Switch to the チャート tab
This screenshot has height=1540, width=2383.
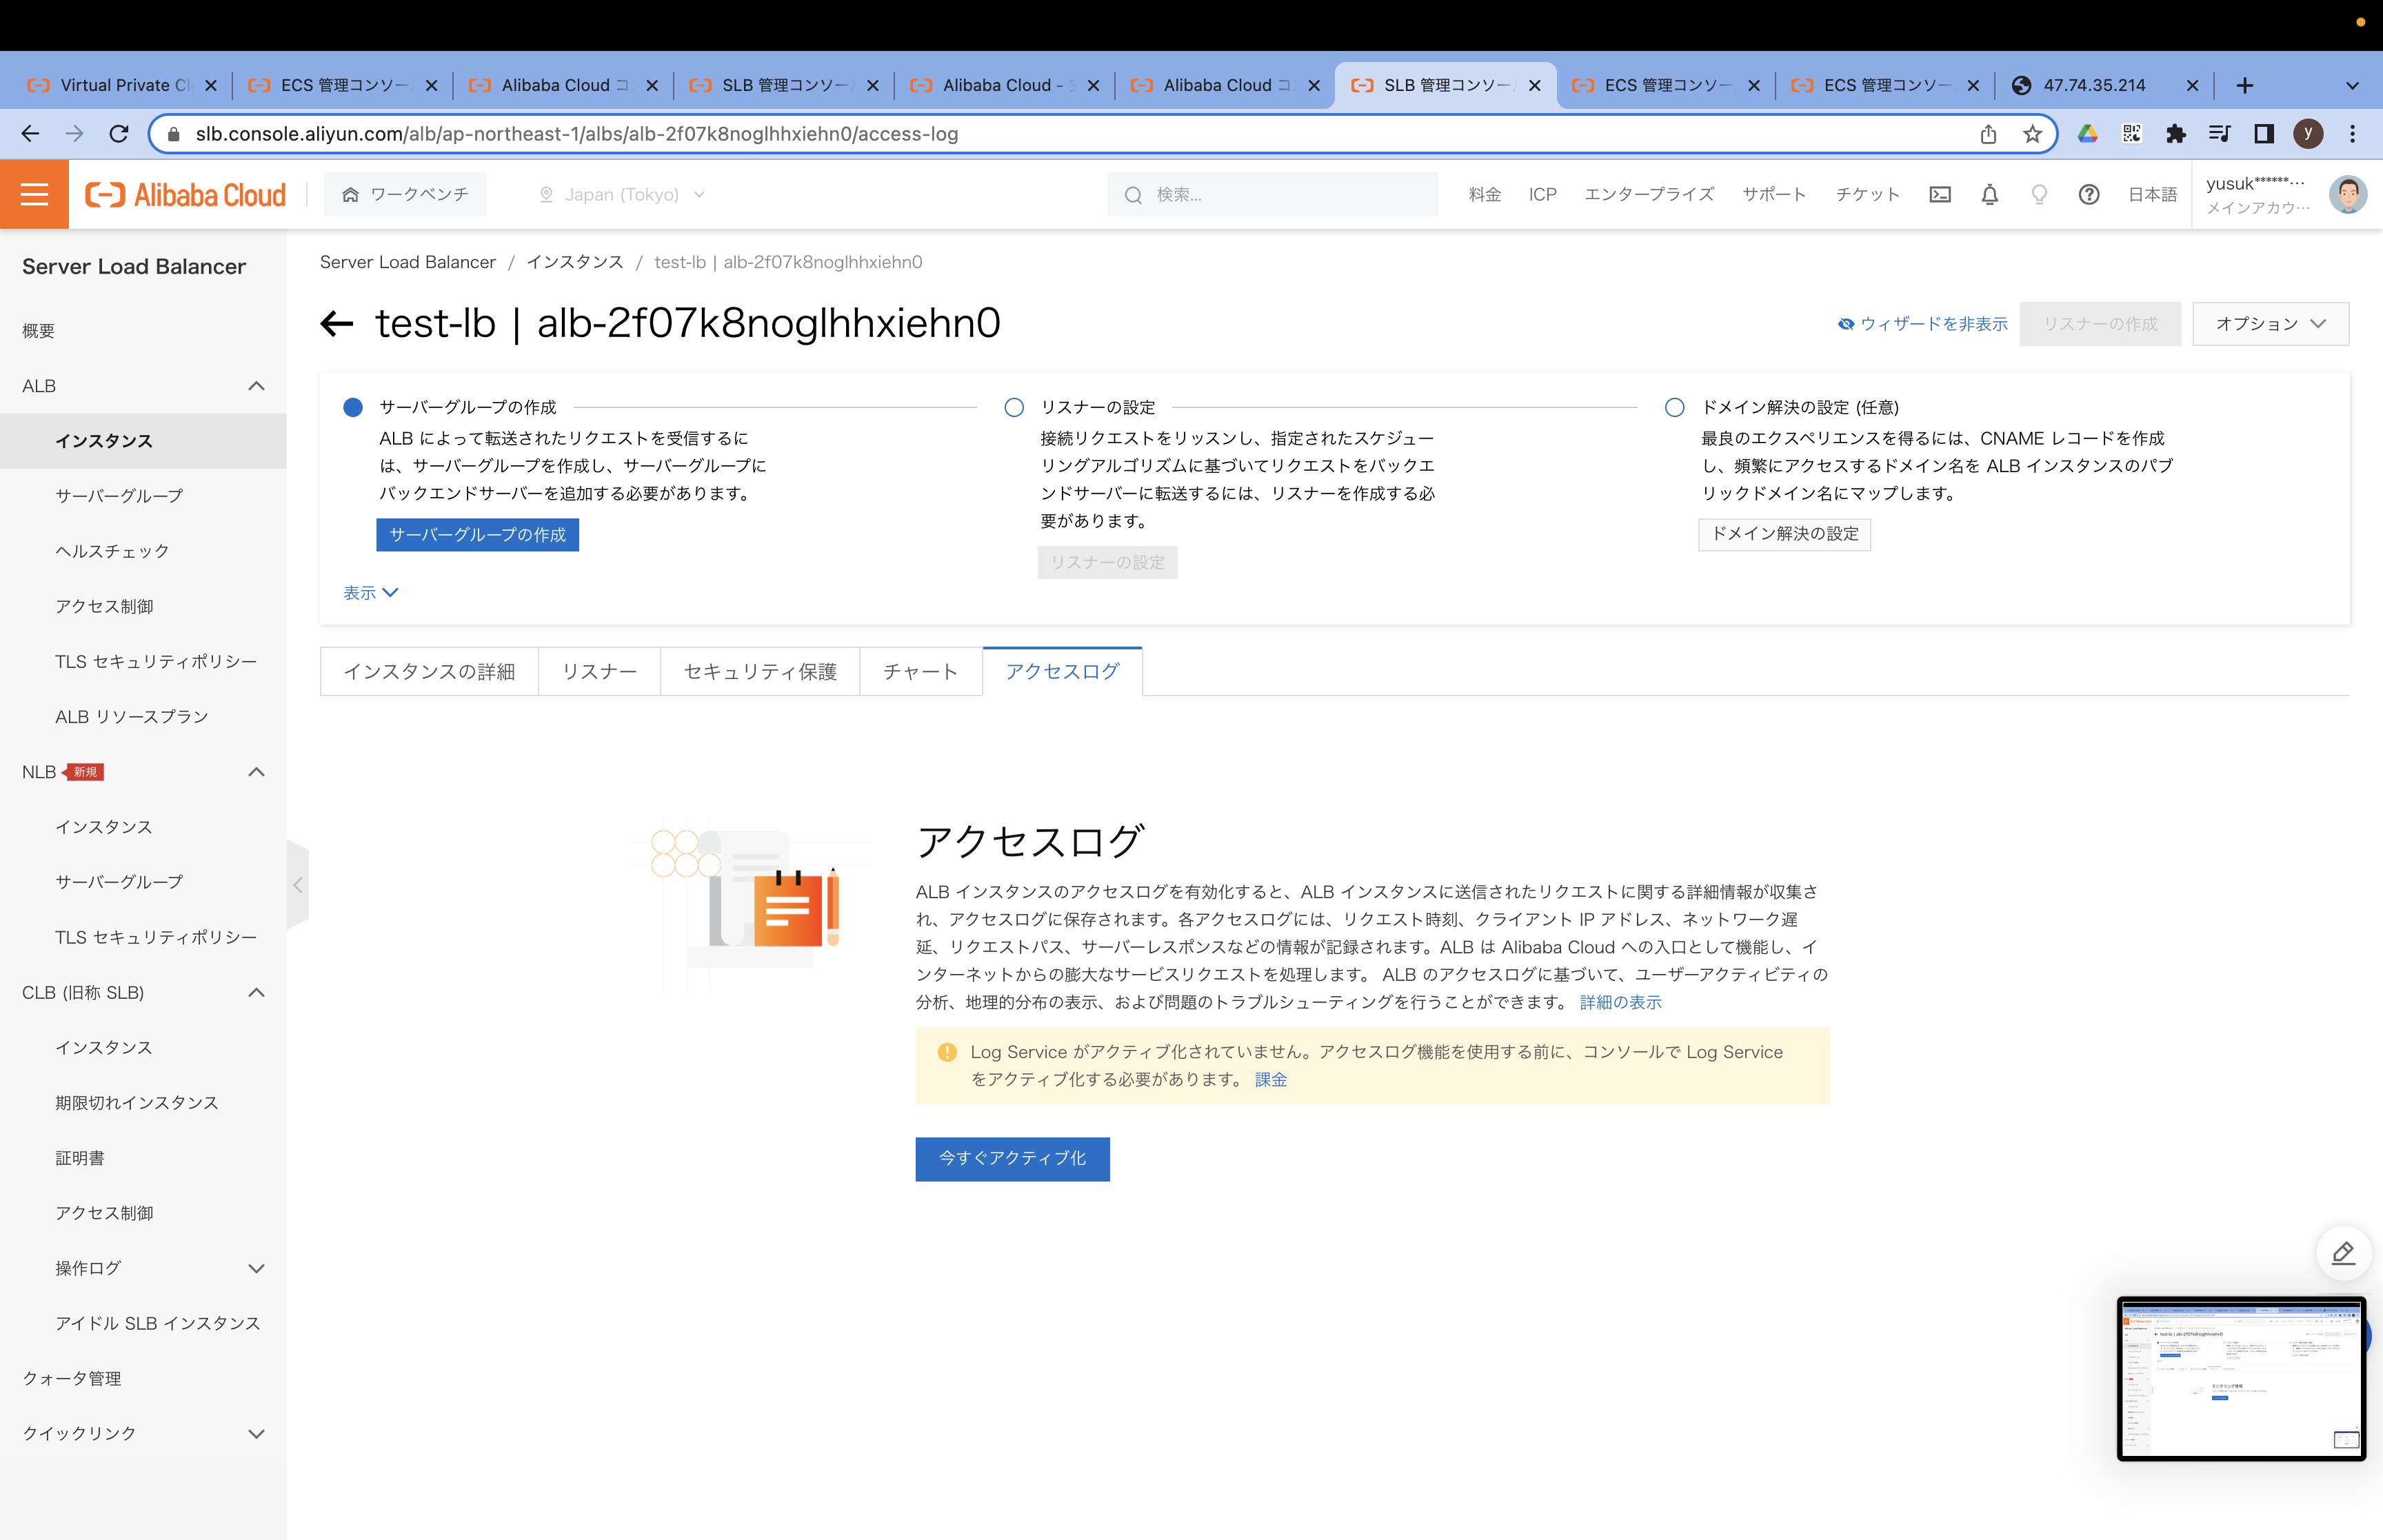point(920,671)
